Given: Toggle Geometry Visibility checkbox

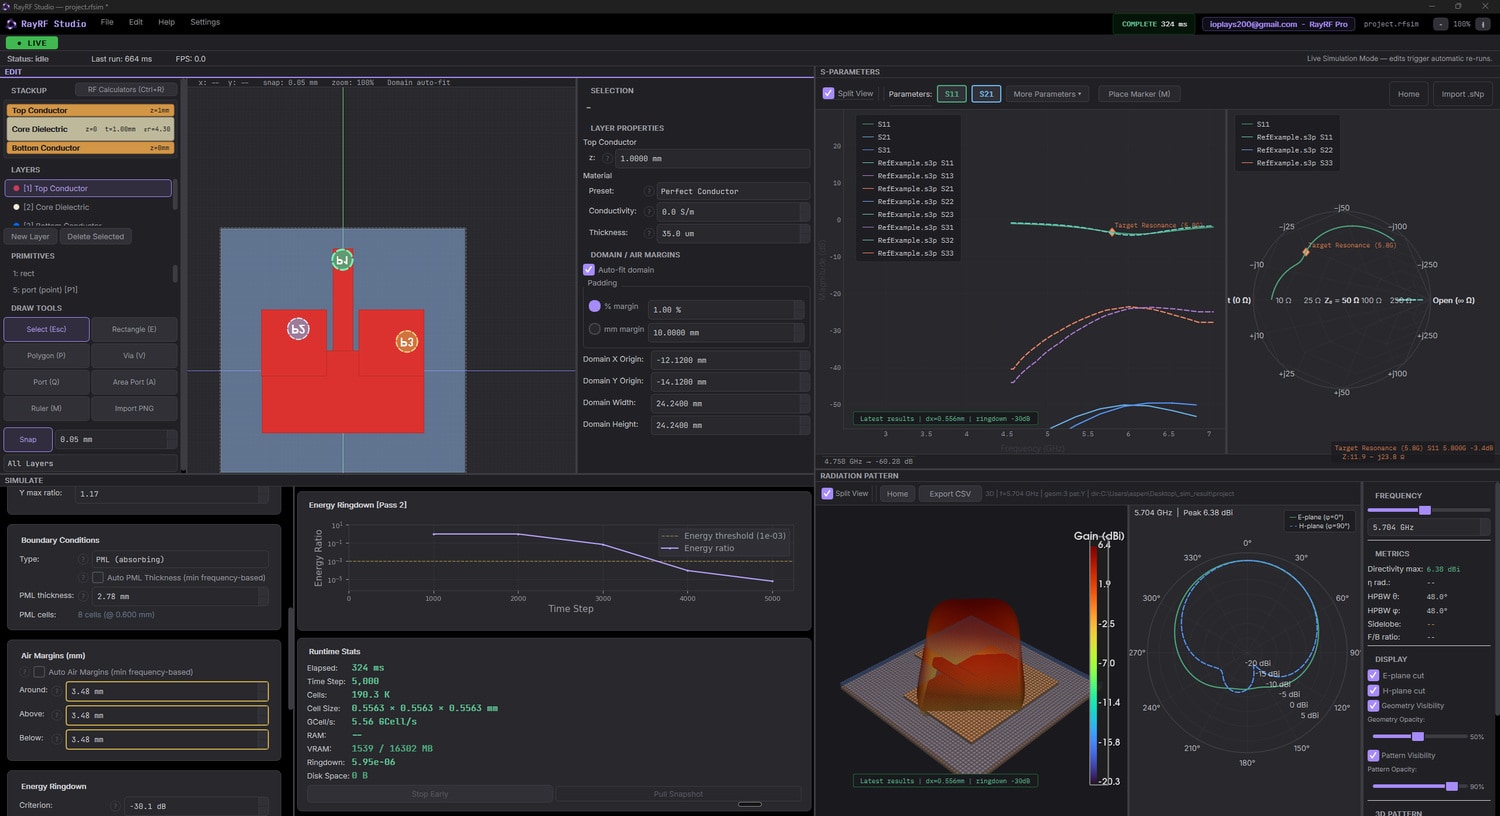Looking at the screenshot, I should (x=1373, y=705).
